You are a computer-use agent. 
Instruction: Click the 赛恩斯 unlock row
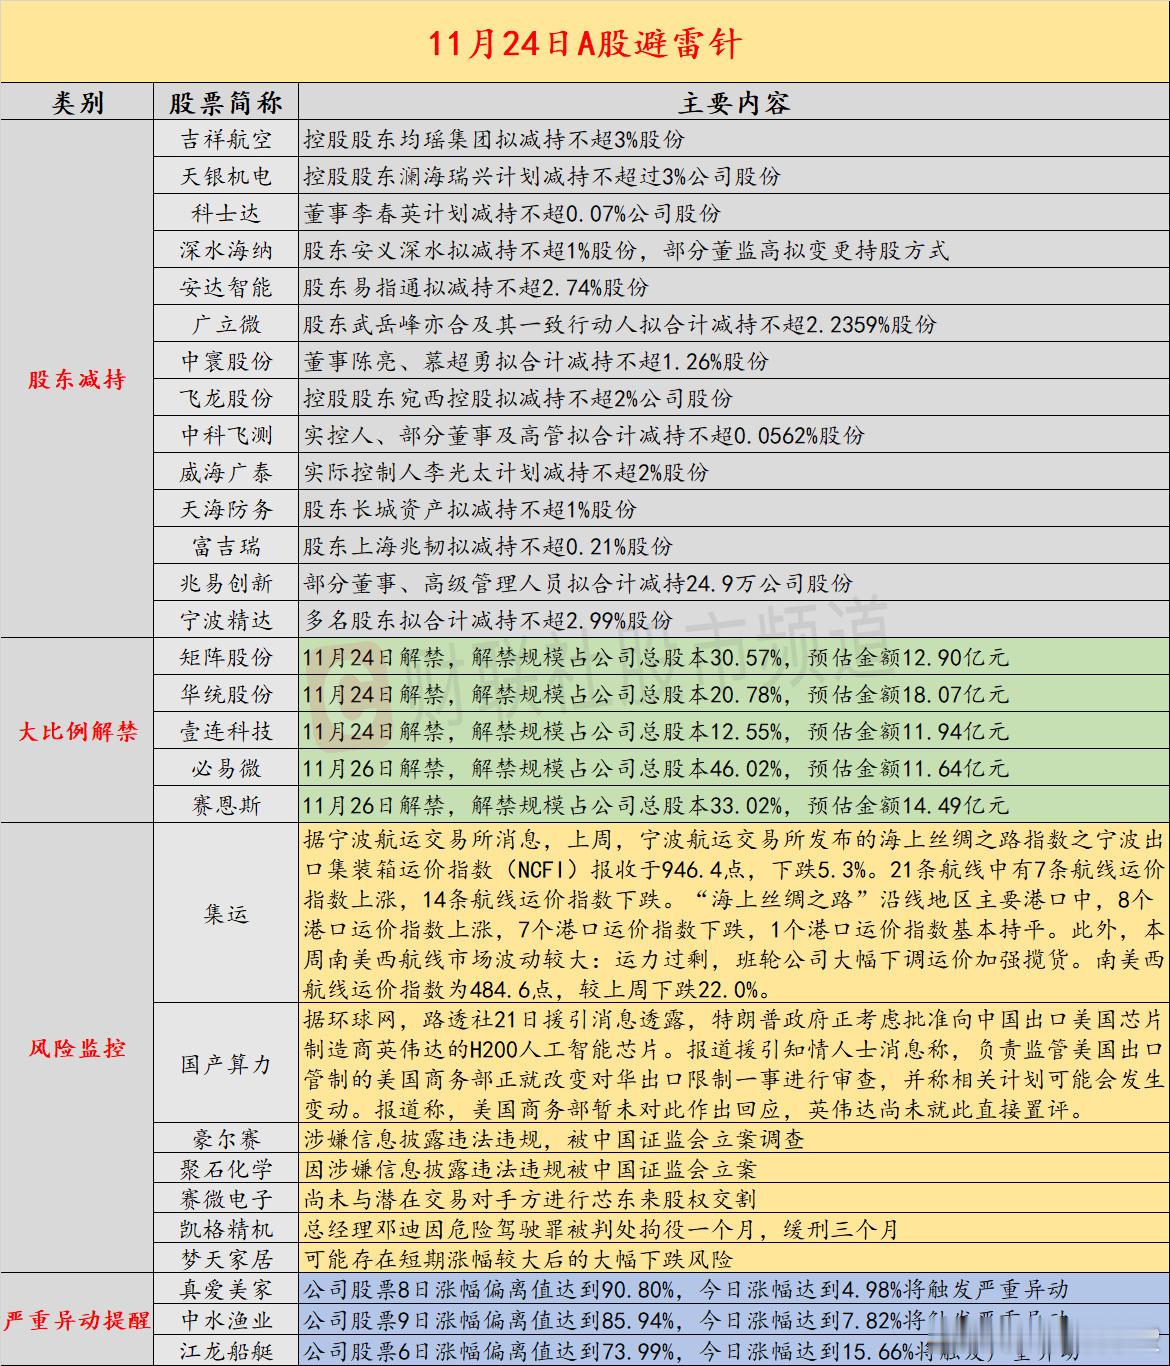click(x=228, y=800)
